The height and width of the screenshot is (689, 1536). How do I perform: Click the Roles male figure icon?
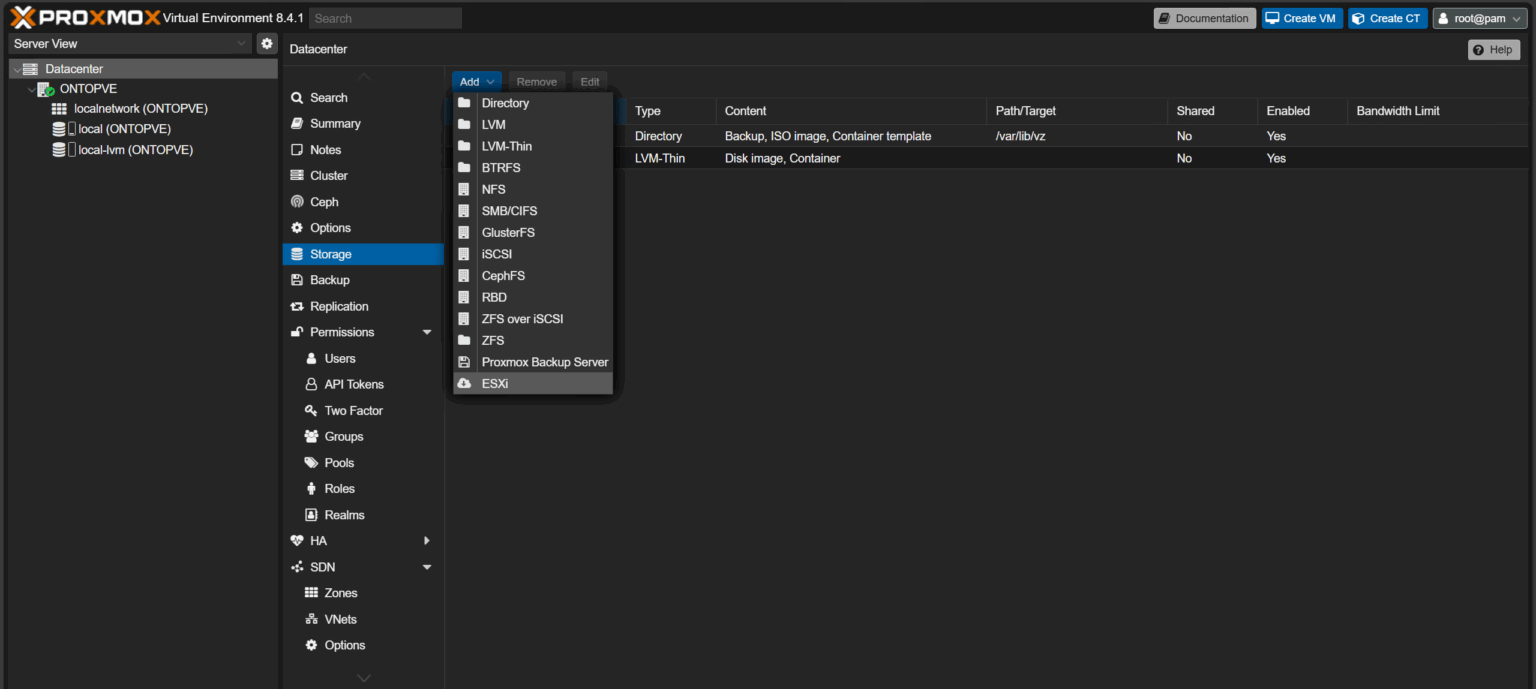(x=311, y=489)
